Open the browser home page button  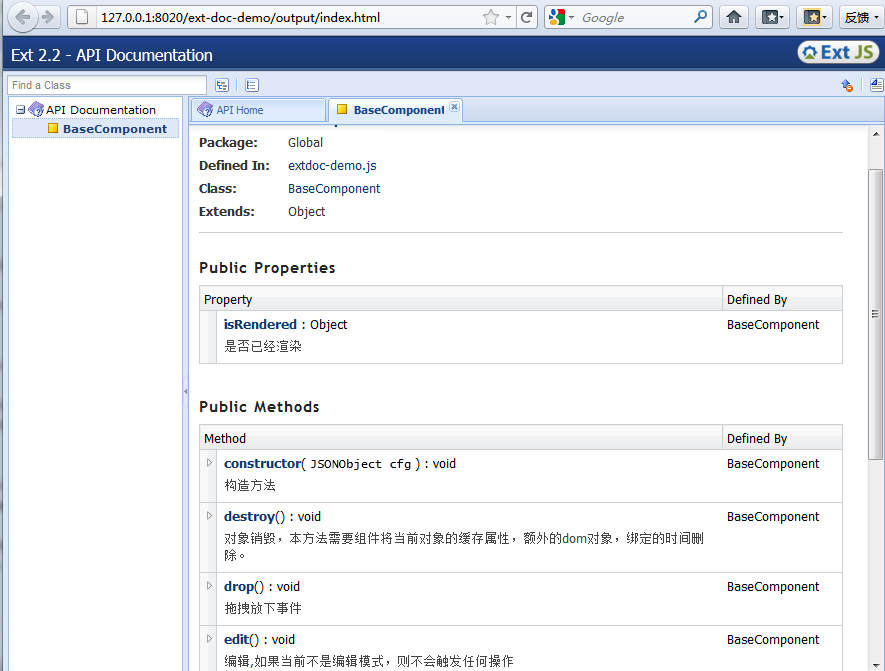tap(734, 17)
